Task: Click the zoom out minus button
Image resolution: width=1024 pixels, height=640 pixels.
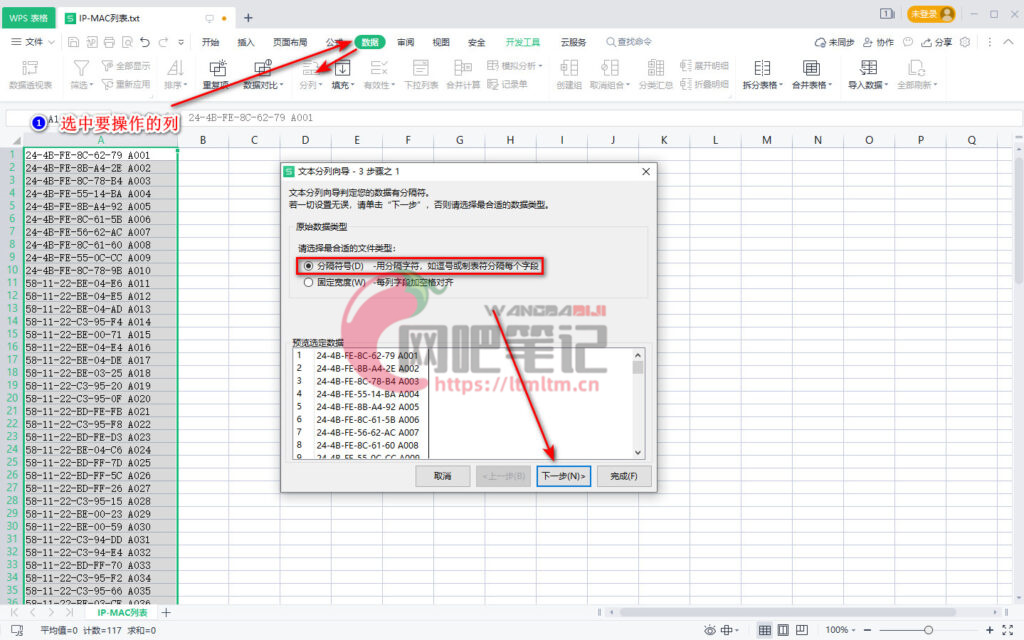Action: coord(867,630)
